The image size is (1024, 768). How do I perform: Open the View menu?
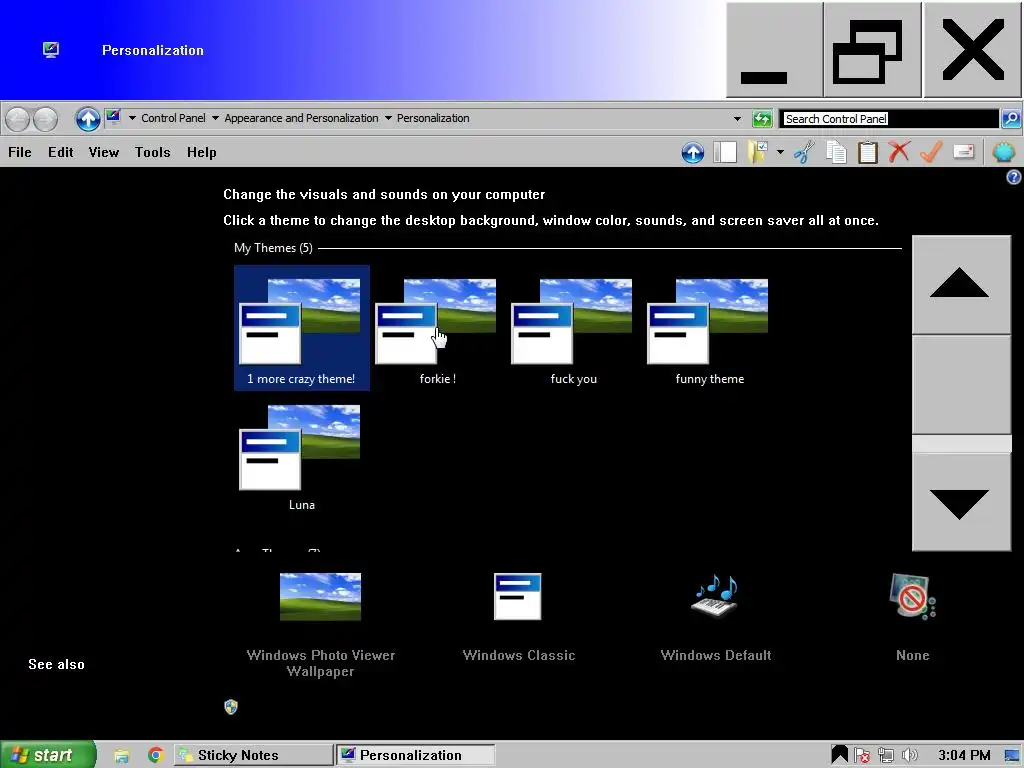point(104,152)
